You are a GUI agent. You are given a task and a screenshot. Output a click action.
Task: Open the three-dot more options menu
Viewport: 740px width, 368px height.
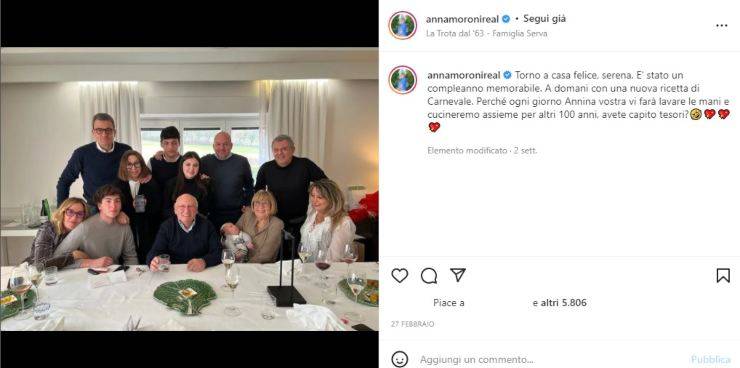(x=722, y=26)
